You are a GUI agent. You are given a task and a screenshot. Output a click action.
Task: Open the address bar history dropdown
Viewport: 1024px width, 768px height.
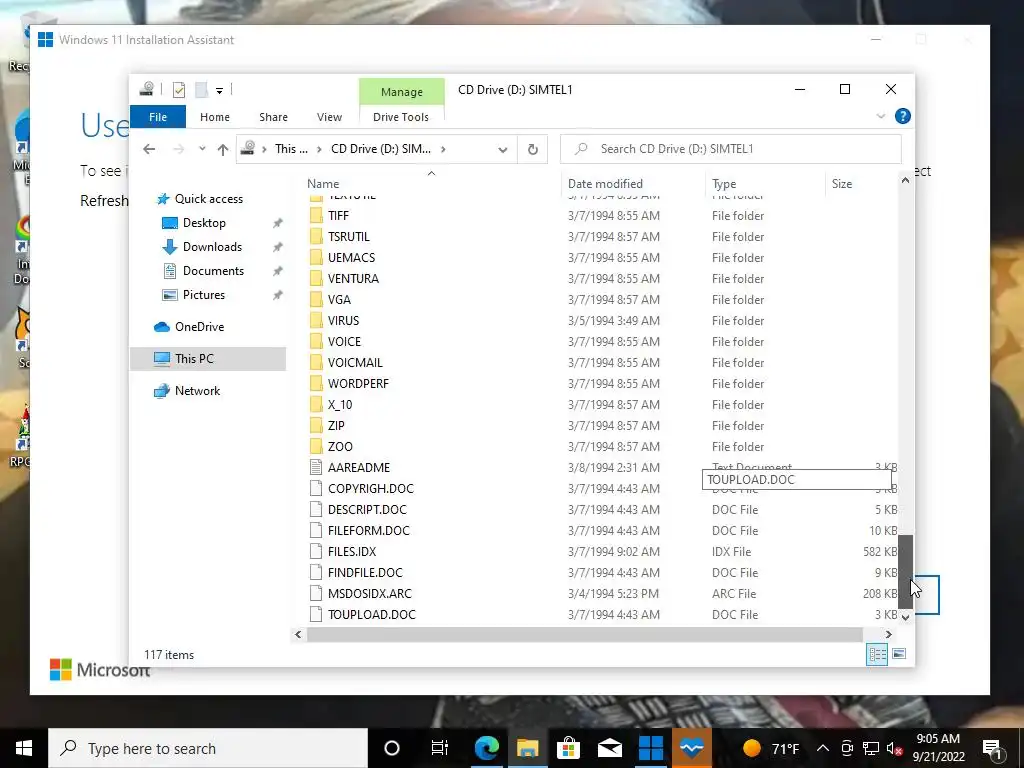(502, 150)
